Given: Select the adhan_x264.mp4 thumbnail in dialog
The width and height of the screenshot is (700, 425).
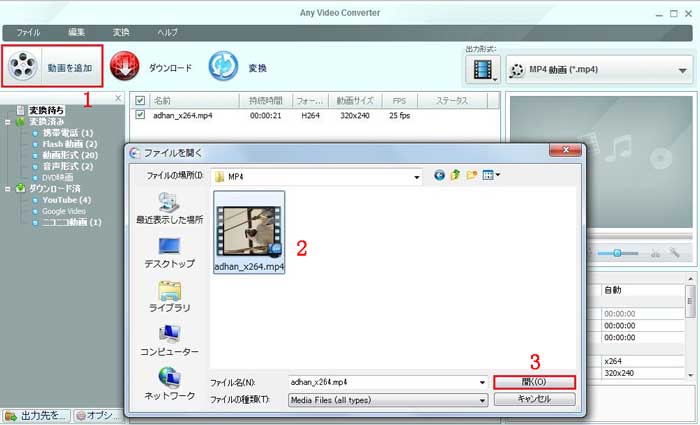Looking at the screenshot, I should [x=249, y=232].
